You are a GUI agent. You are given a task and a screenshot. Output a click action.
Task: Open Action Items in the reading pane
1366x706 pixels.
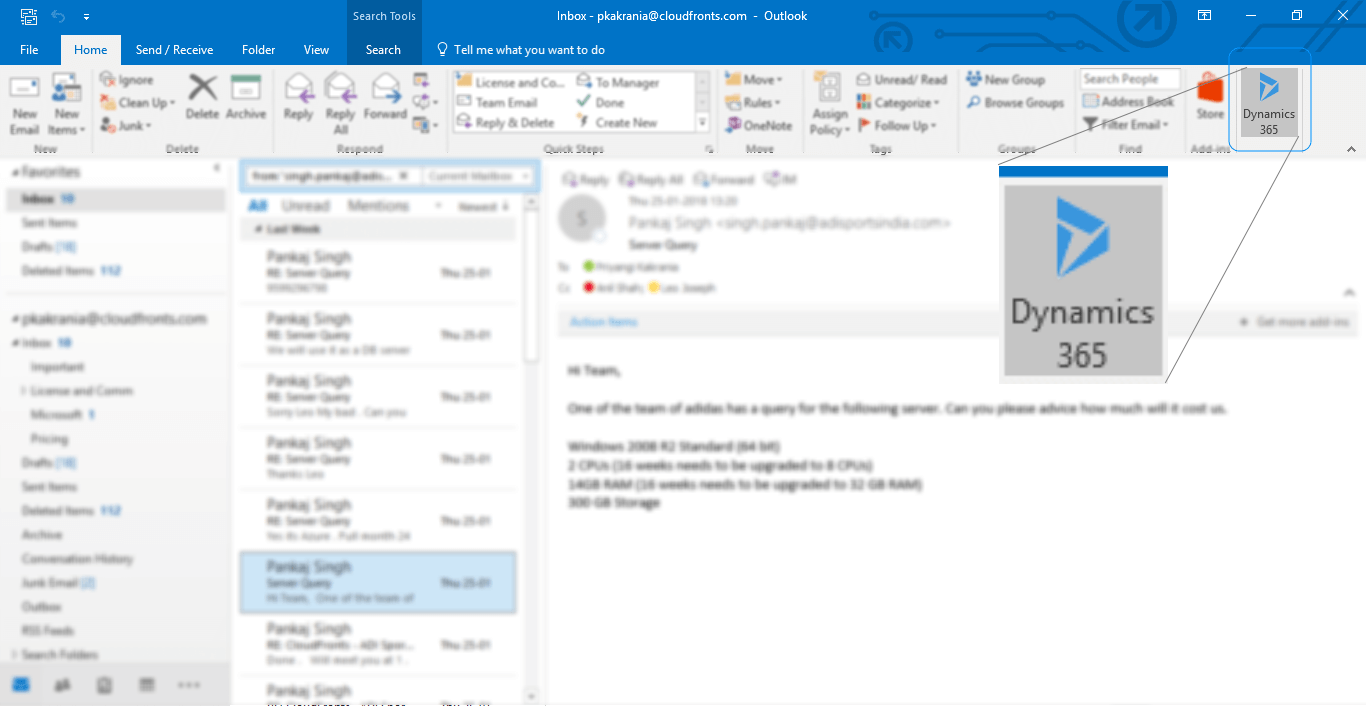click(604, 322)
